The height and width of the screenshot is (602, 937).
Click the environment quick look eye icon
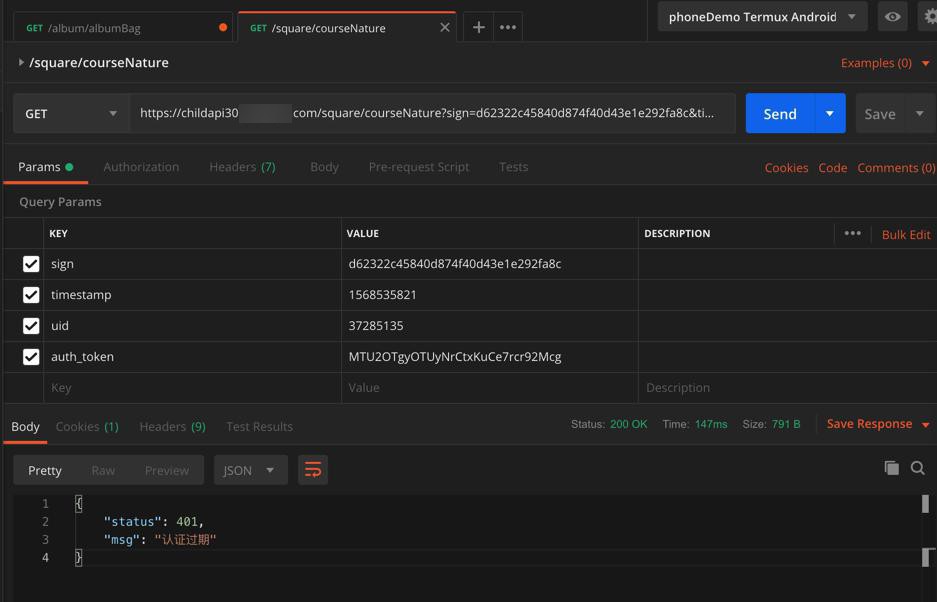click(x=892, y=17)
